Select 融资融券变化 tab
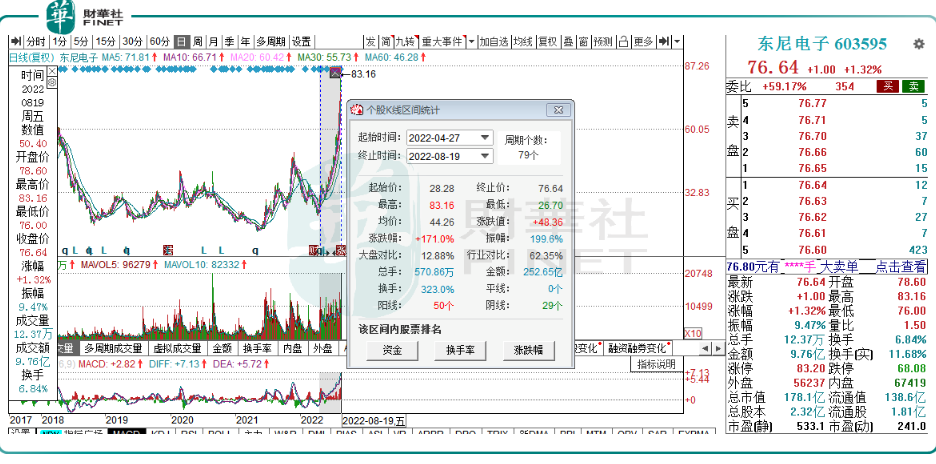This screenshot has height=464, width=936. (637, 348)
